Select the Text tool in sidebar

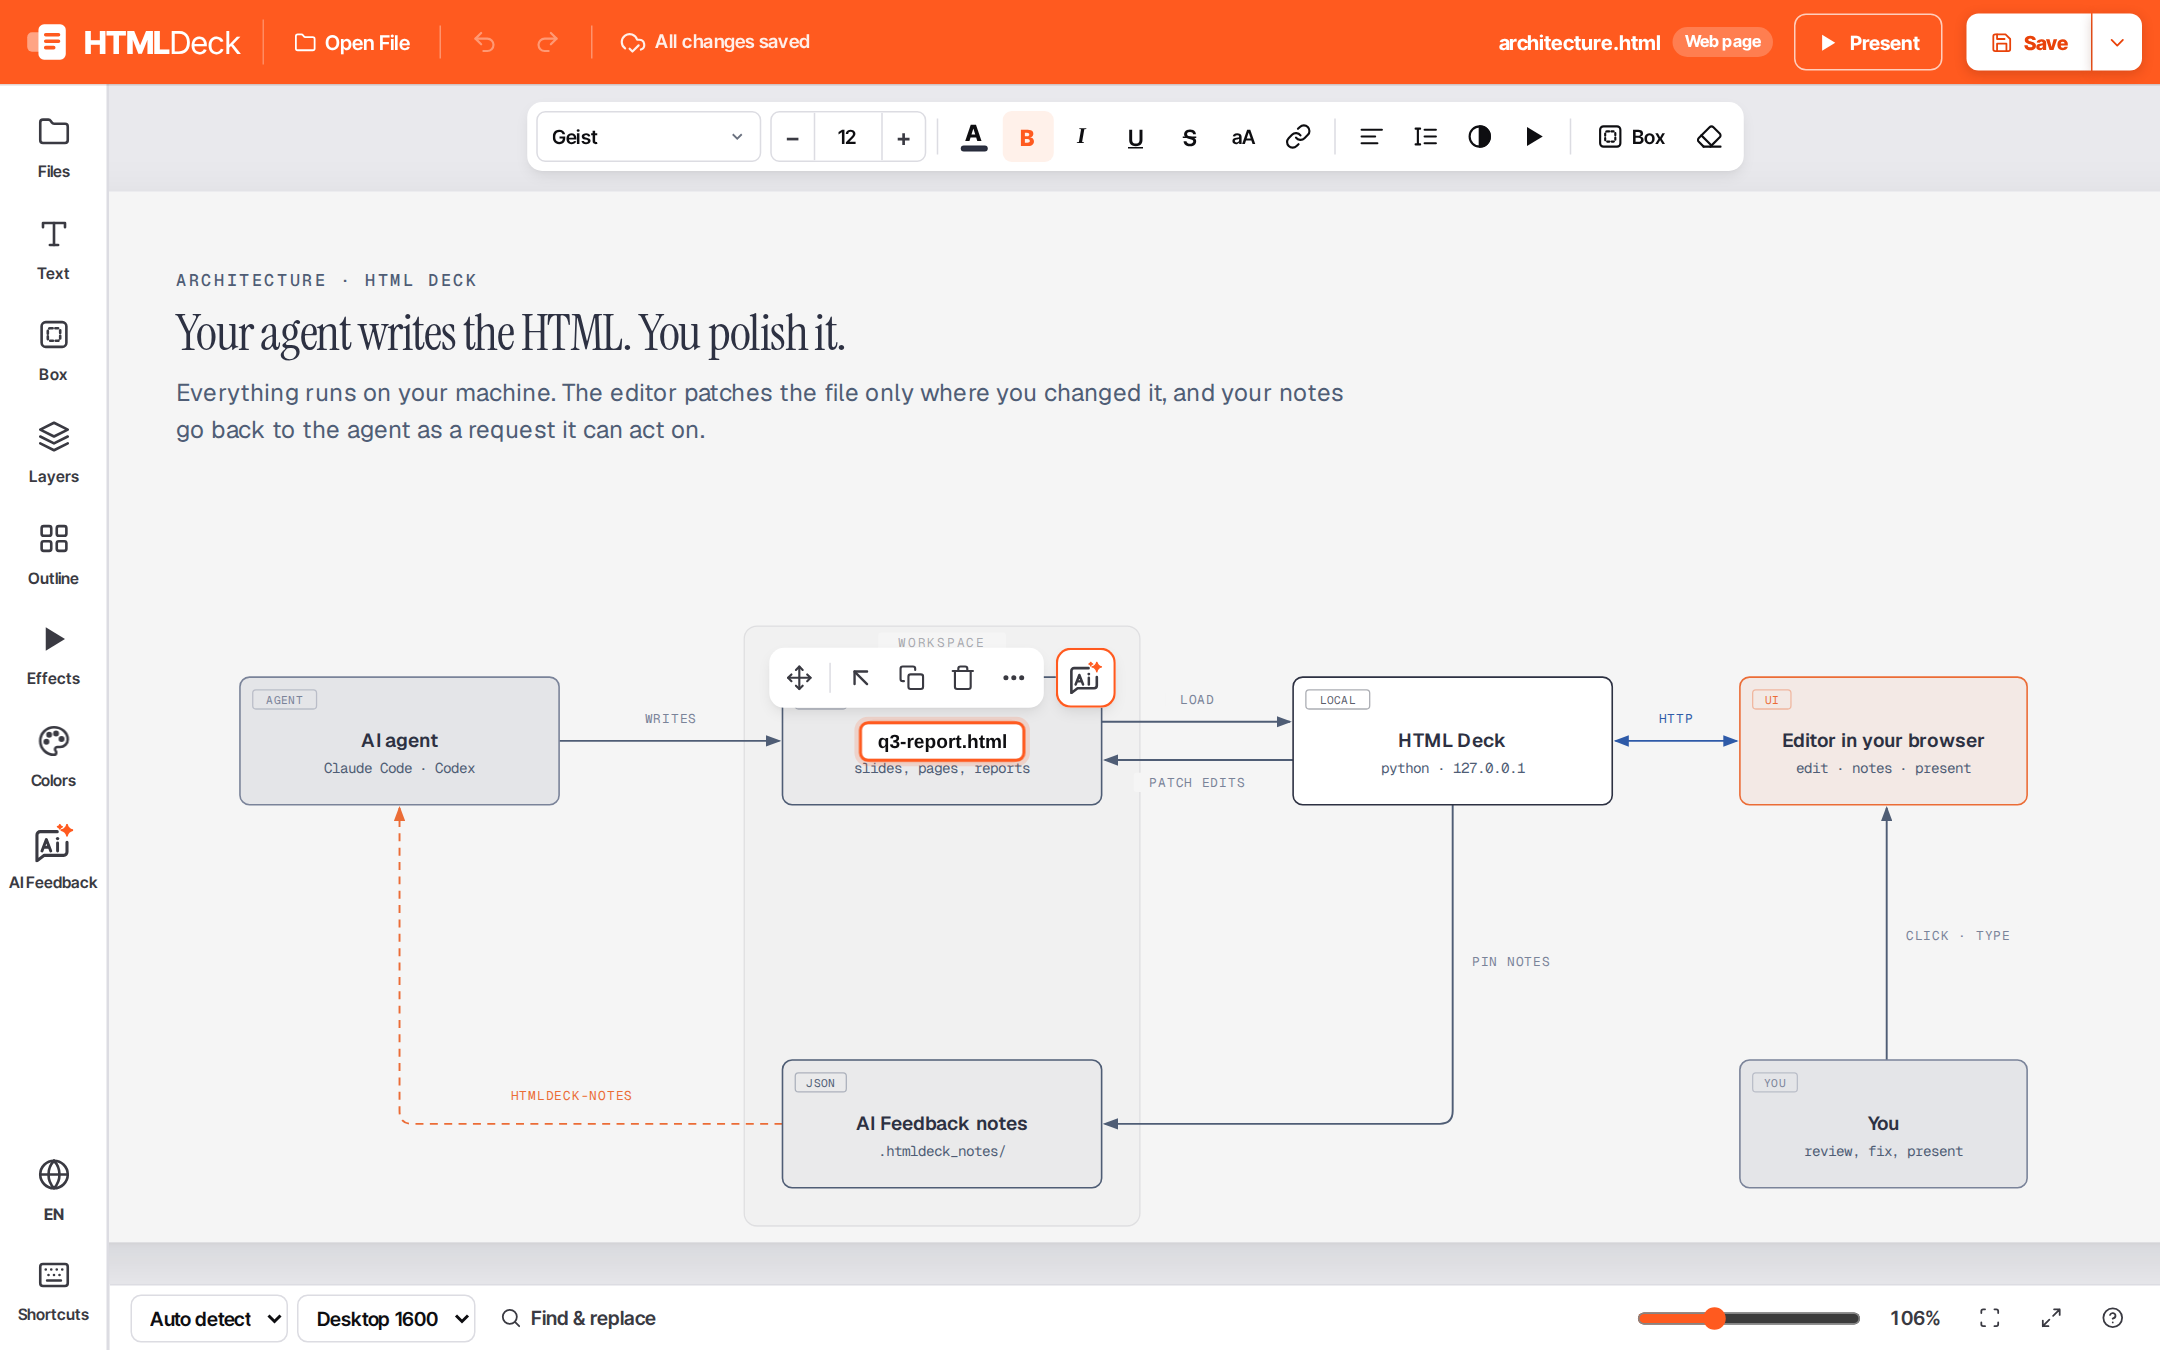53,250
